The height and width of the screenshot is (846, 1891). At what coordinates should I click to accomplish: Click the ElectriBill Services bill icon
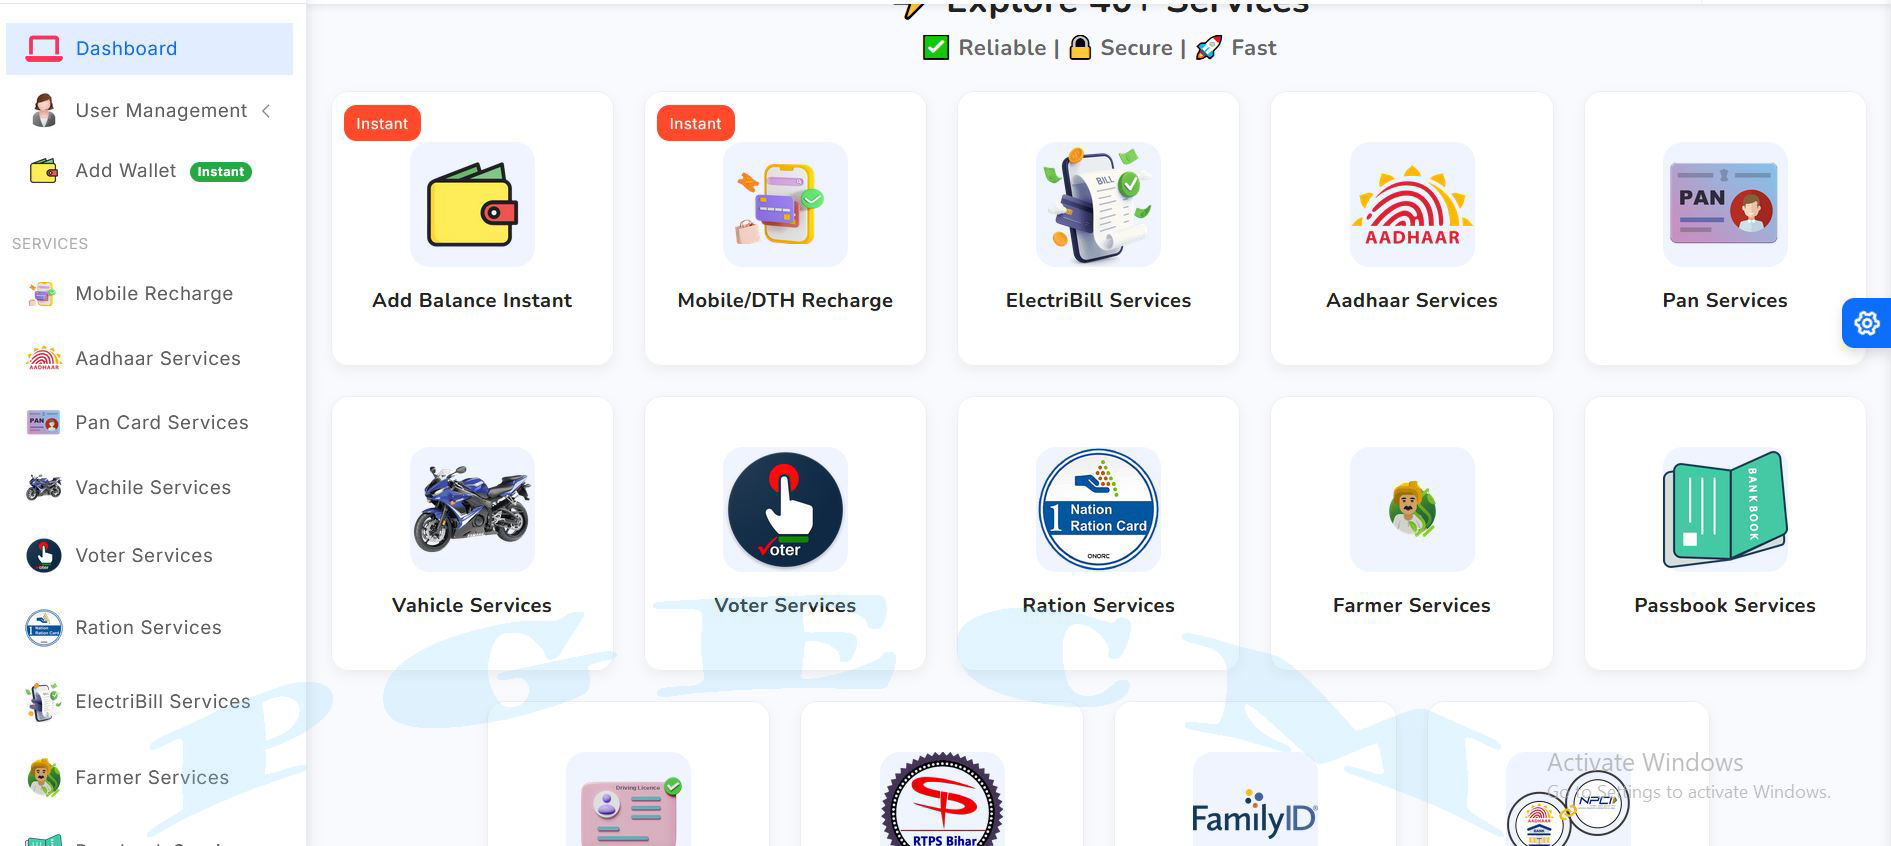1098,205
